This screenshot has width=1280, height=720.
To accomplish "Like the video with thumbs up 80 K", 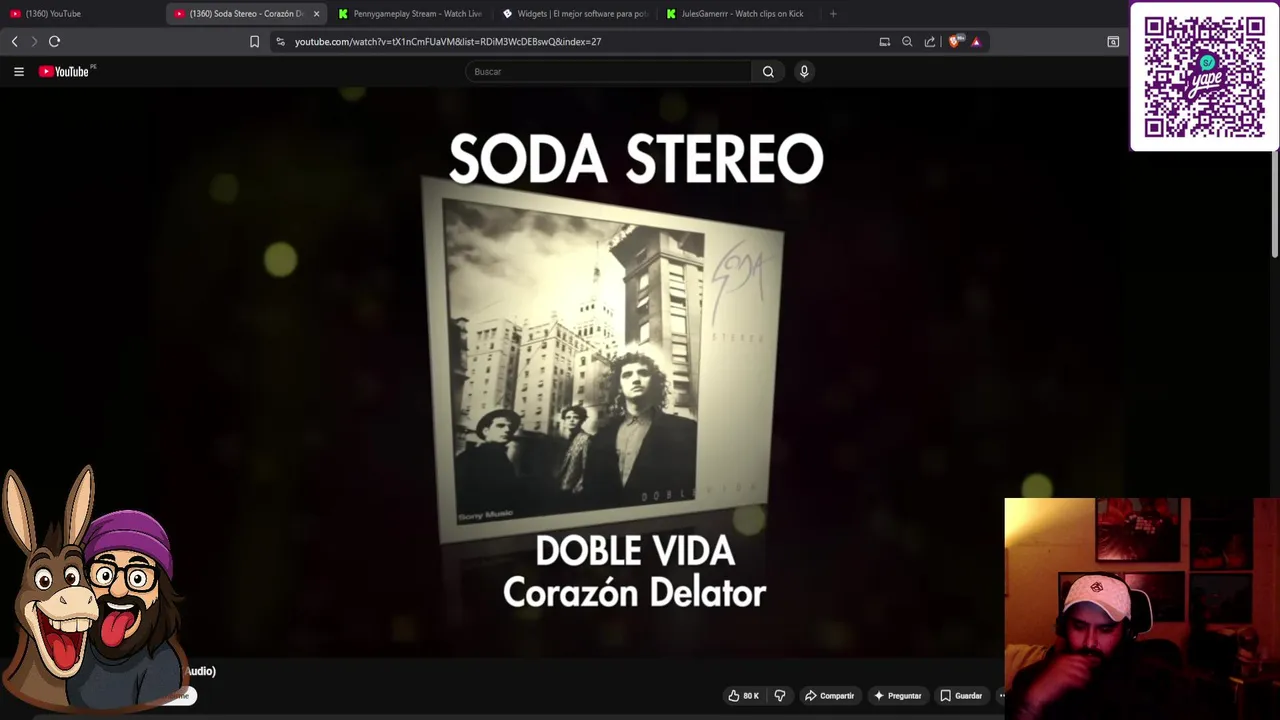I will point(743,696).
